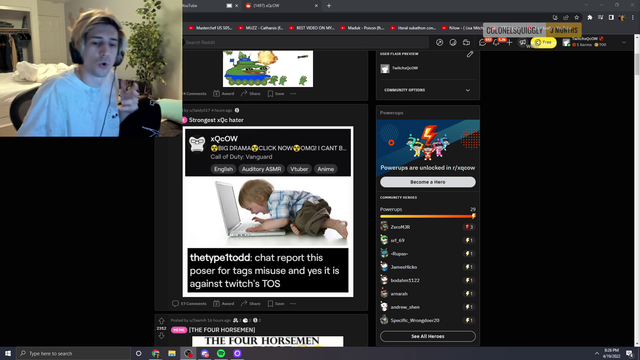
Task: Click the page vertical scrollbar
Action: coord(637,191)
